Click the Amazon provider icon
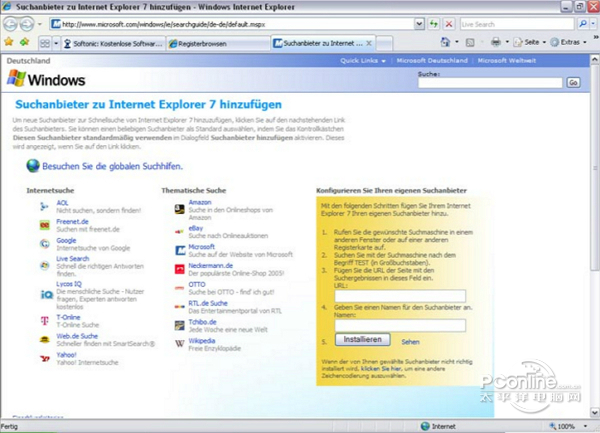Viewport: 600px width, 433px height. 179,209
